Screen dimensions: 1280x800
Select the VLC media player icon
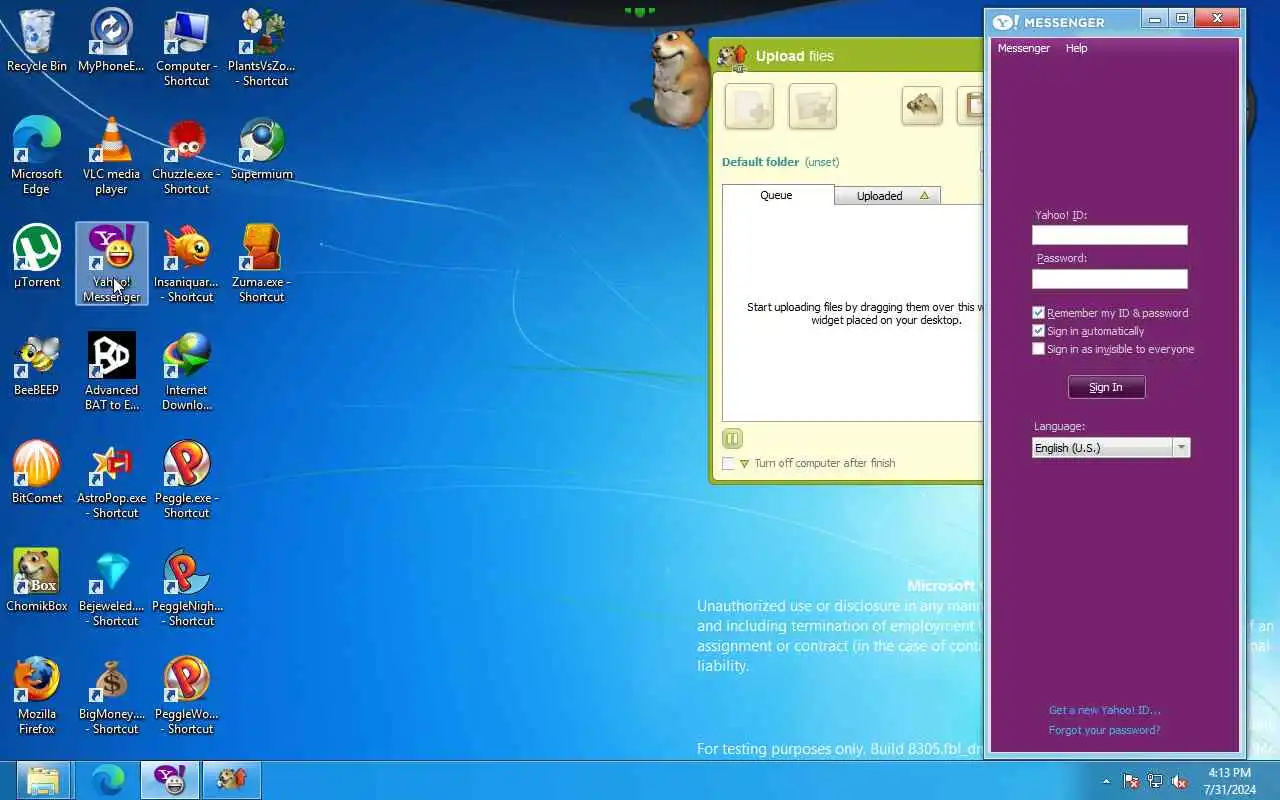click(x=111, y=156)
